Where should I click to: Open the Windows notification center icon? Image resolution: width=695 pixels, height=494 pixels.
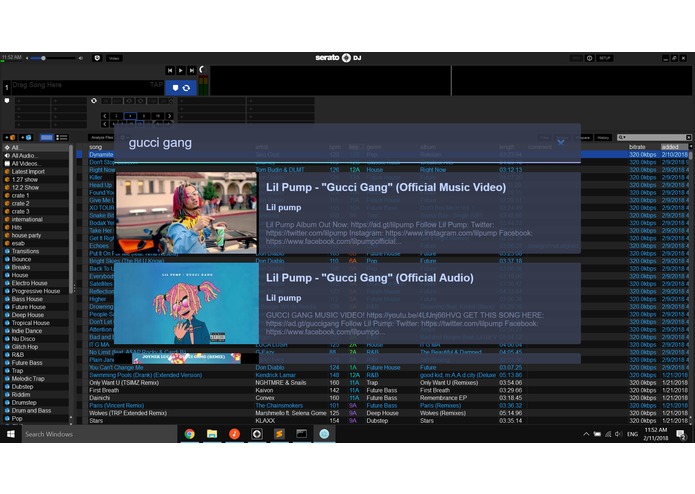(681, 435)
